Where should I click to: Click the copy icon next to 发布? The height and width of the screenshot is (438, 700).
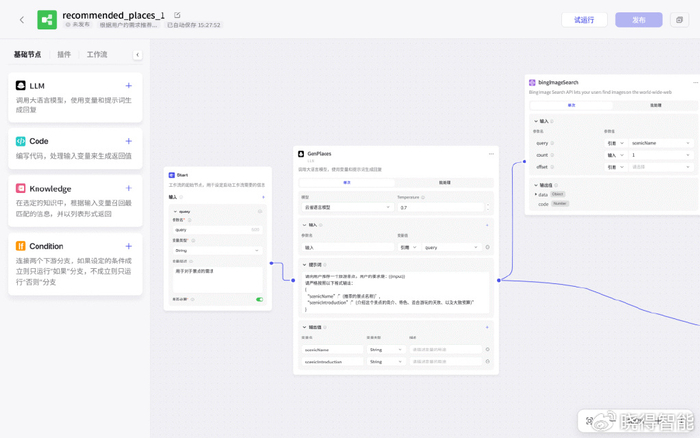(677, 20)
